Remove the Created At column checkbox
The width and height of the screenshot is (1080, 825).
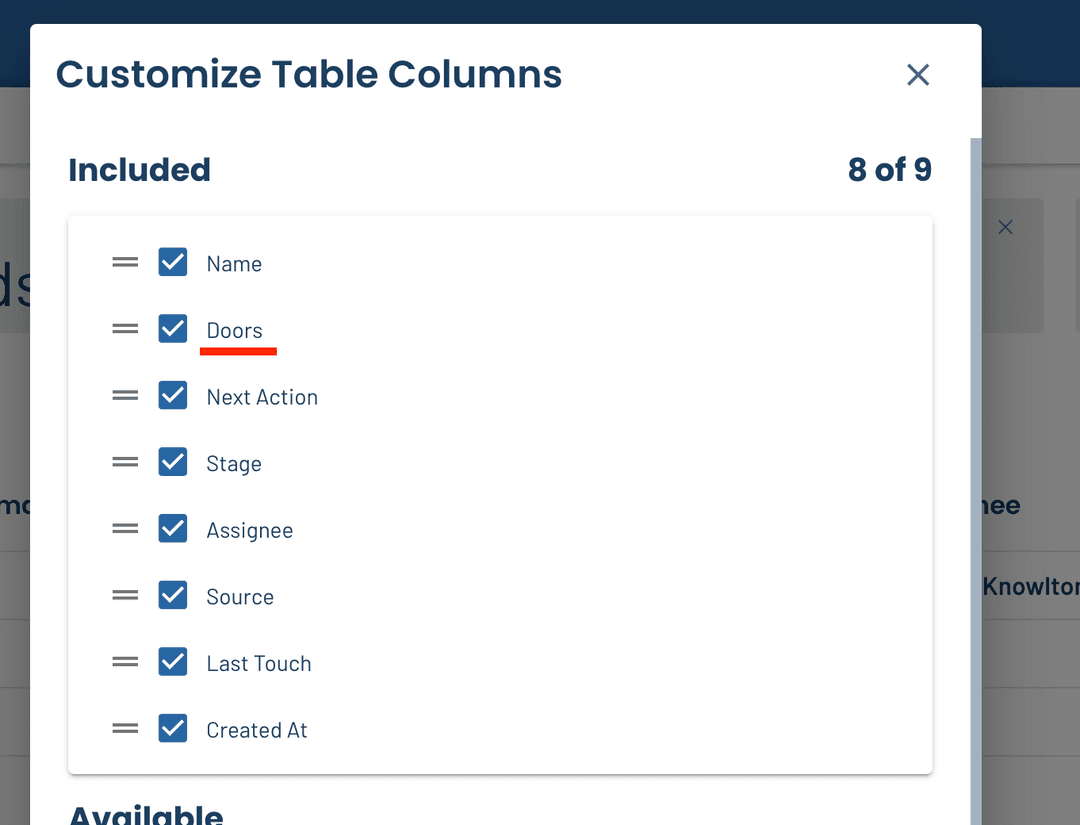(173, 729)
